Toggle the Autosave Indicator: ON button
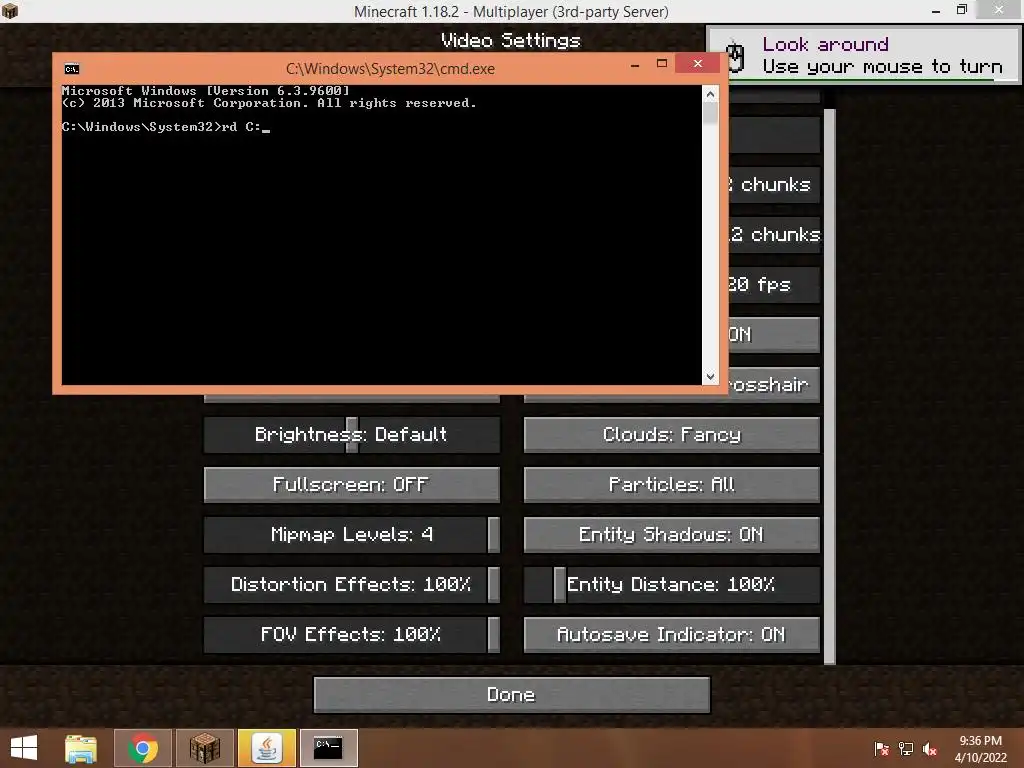Viewport: 1024px width, 768px height. 671,634
